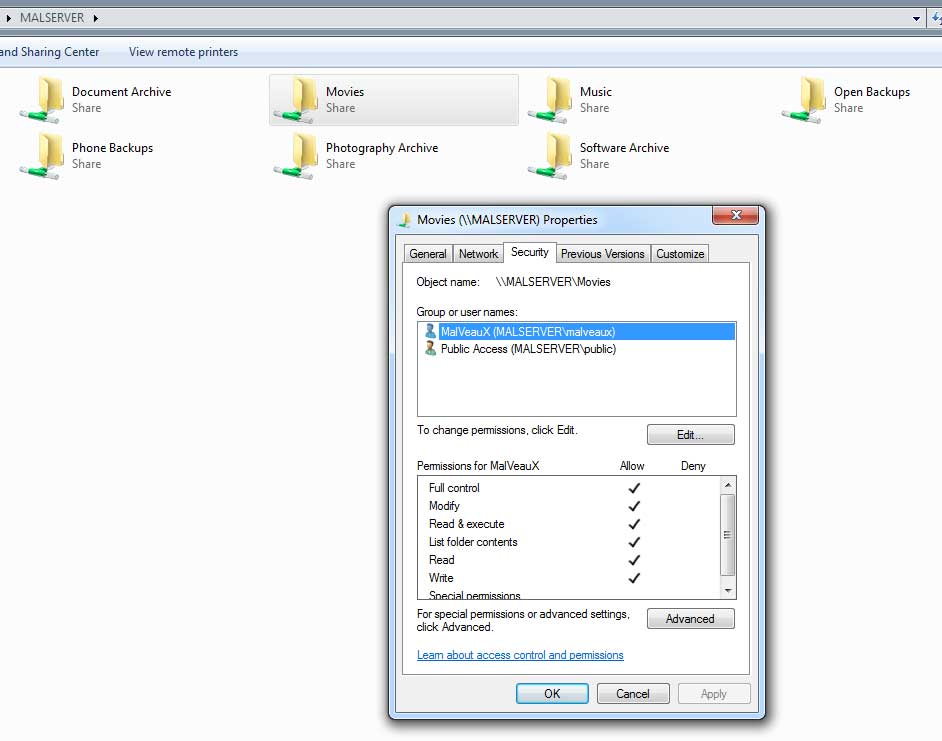
Task: Click the Photography Archive folder name
Action: [x=381, y=148]
